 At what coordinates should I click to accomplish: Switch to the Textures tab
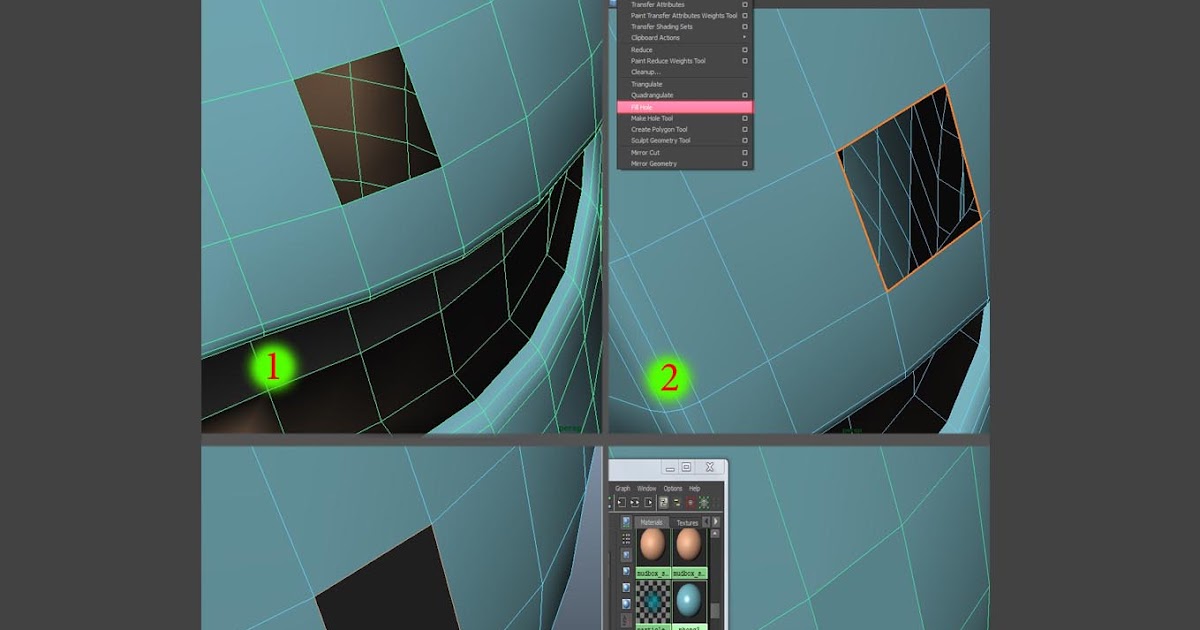688,522
